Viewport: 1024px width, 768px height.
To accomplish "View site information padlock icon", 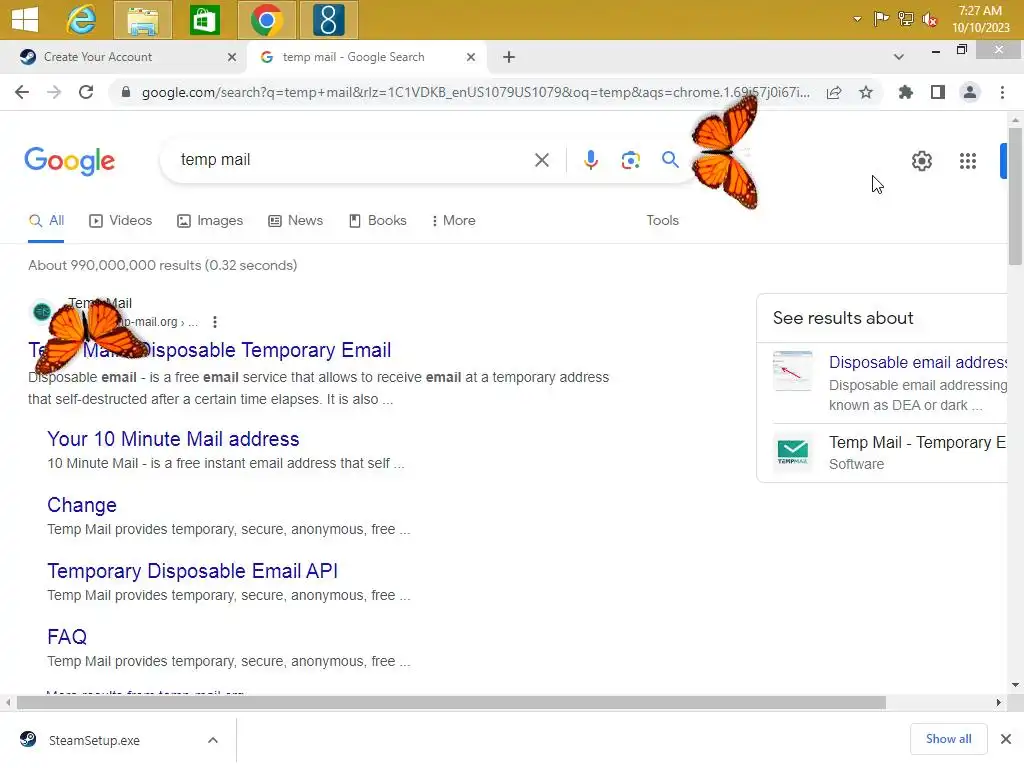I will click(126, 92).
